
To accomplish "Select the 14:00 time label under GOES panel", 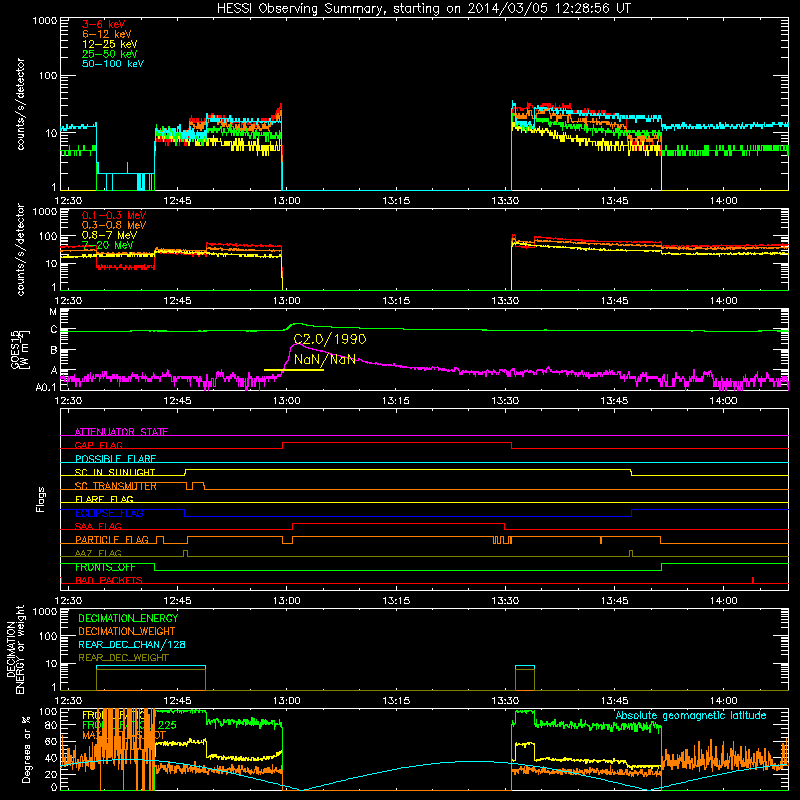I will (723, 401).
